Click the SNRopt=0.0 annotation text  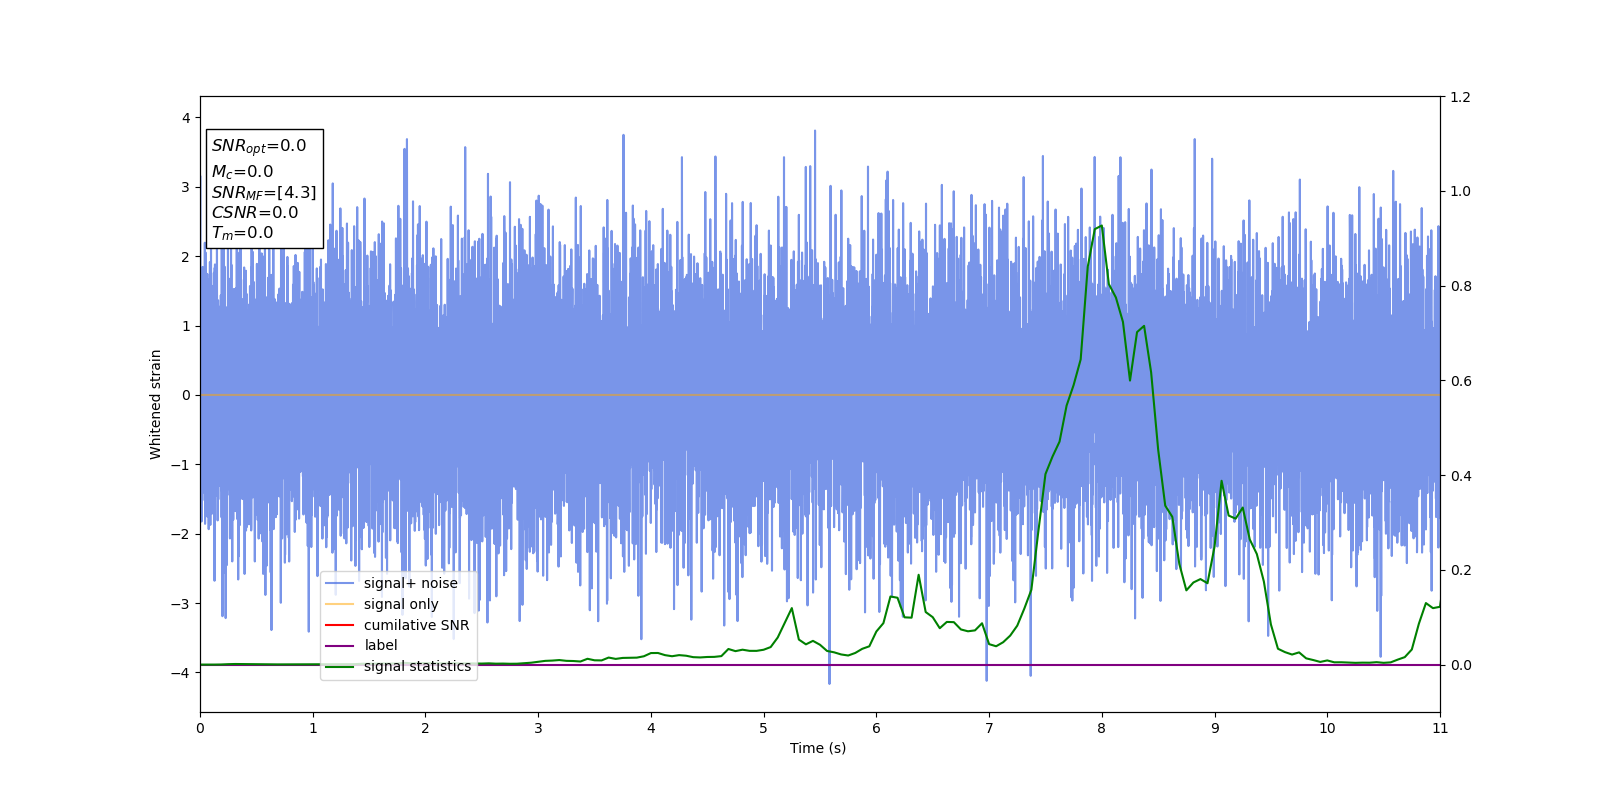pyautogui.click(x=259, y=146)
